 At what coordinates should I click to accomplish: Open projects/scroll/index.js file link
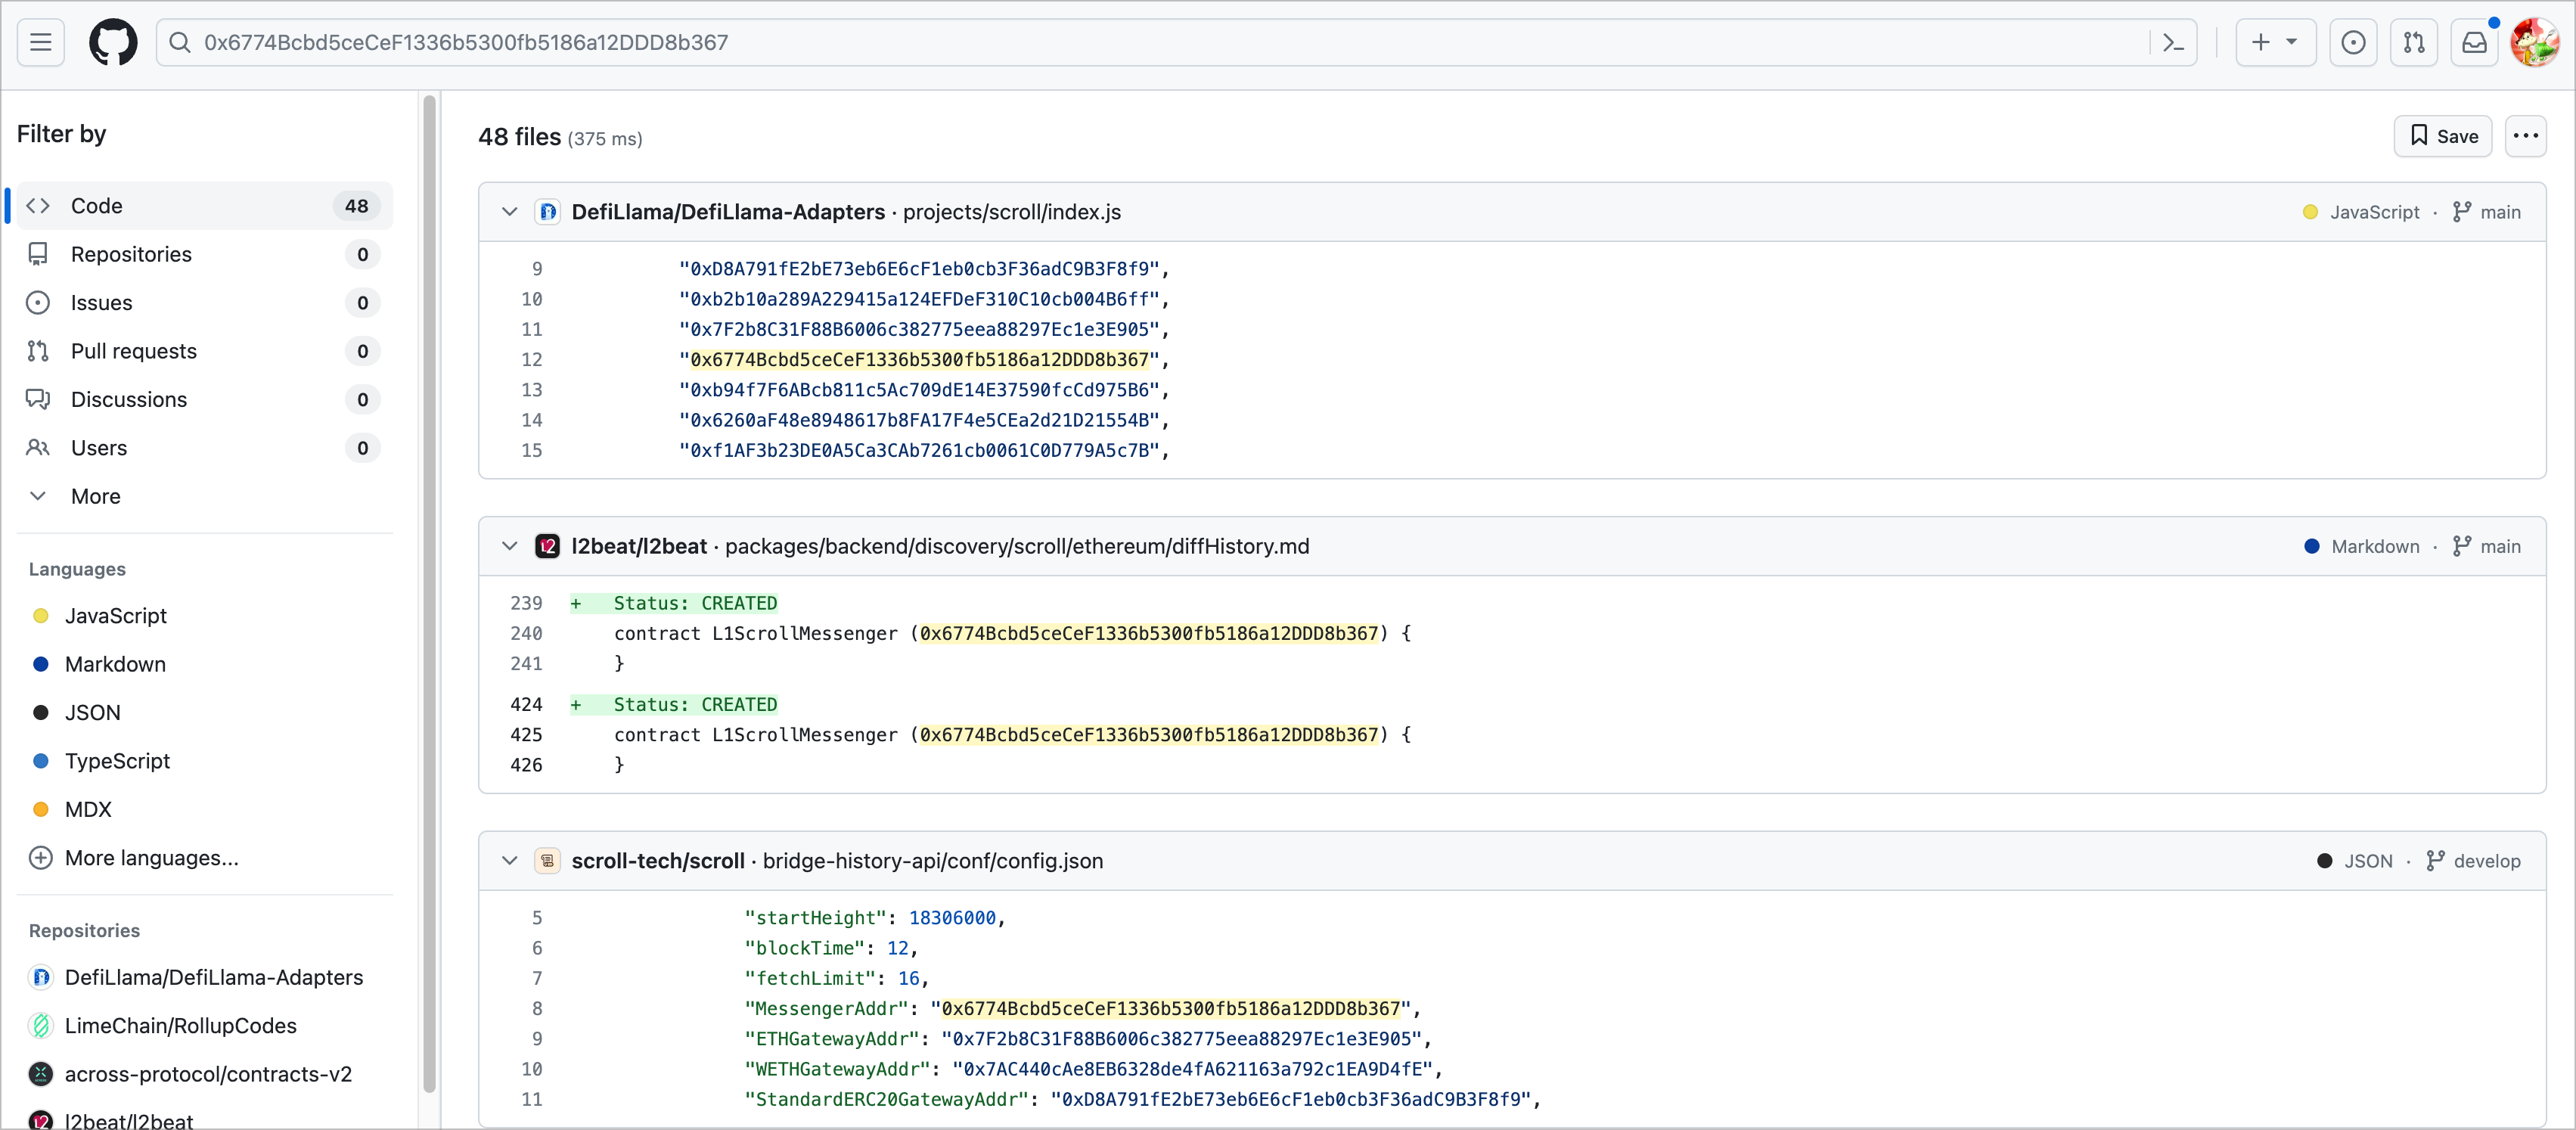1011,211
